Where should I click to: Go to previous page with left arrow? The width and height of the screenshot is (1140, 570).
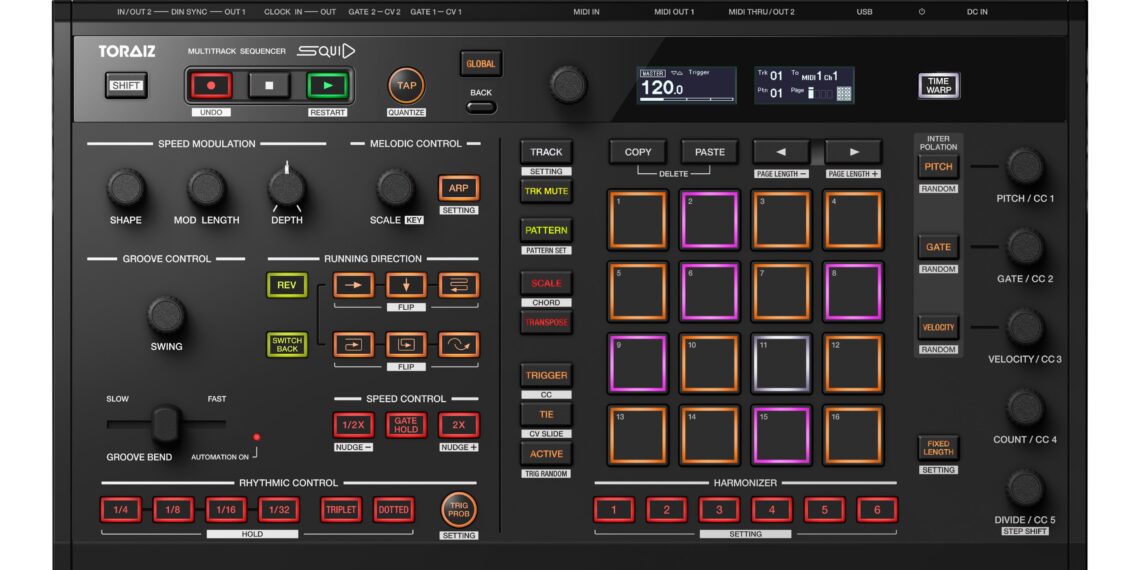781,152
